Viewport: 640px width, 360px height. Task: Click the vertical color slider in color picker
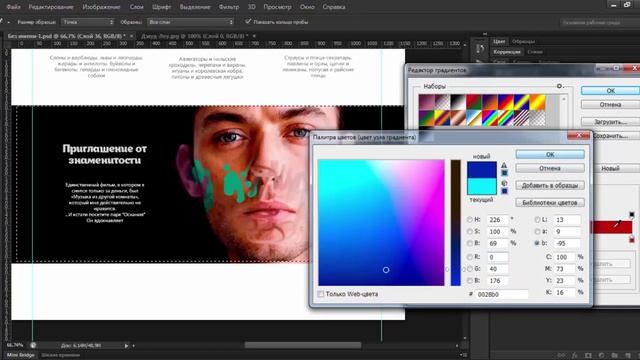coord(456,223)
